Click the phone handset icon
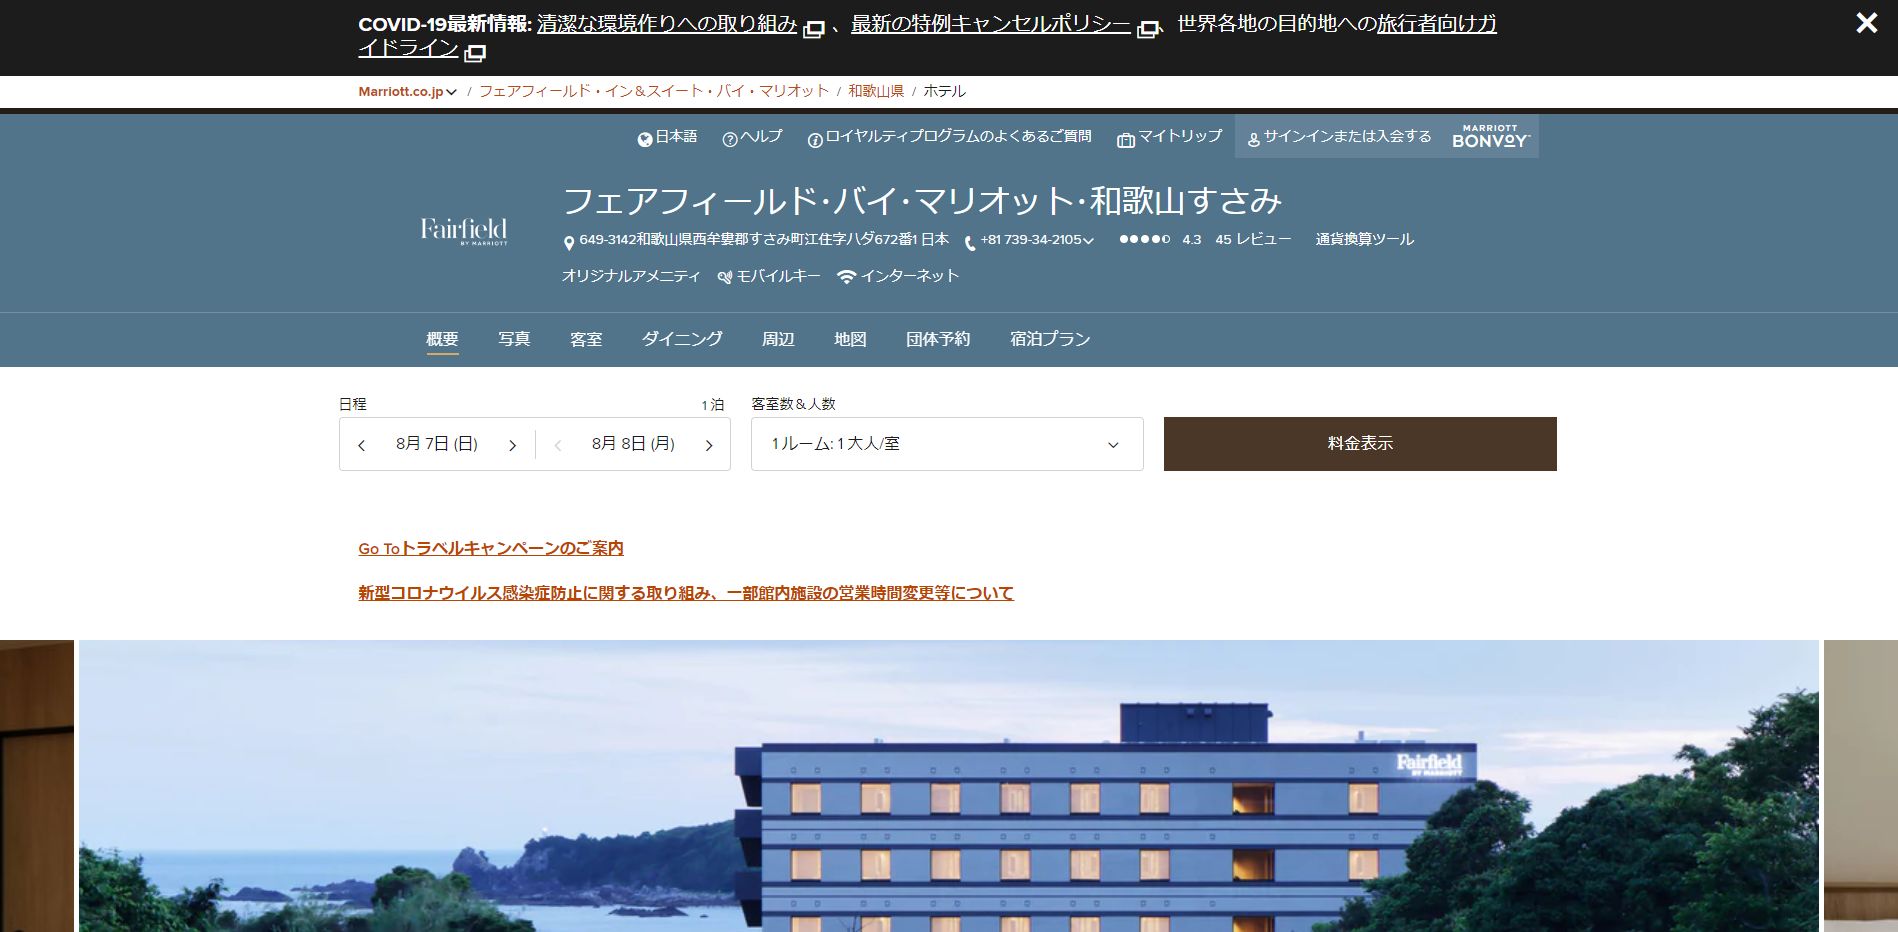Viewport: 1898px width, 932px height. pos(970,243)
